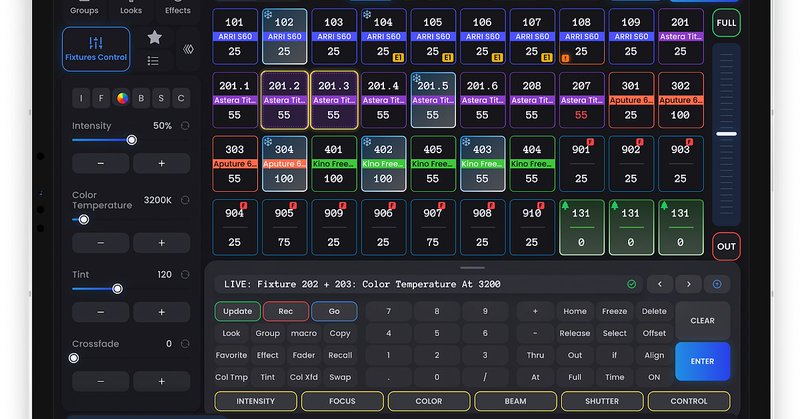Reset Tint using its circular icon
Screen dimensions: 800x419
(x=185, y=275)
